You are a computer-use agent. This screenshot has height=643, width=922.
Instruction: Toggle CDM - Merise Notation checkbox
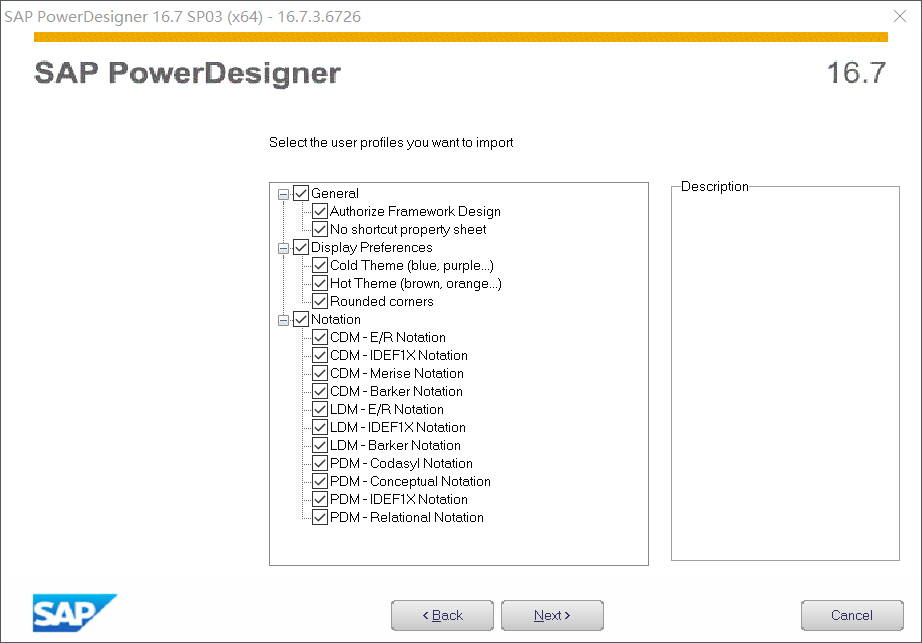pos(320,373)
